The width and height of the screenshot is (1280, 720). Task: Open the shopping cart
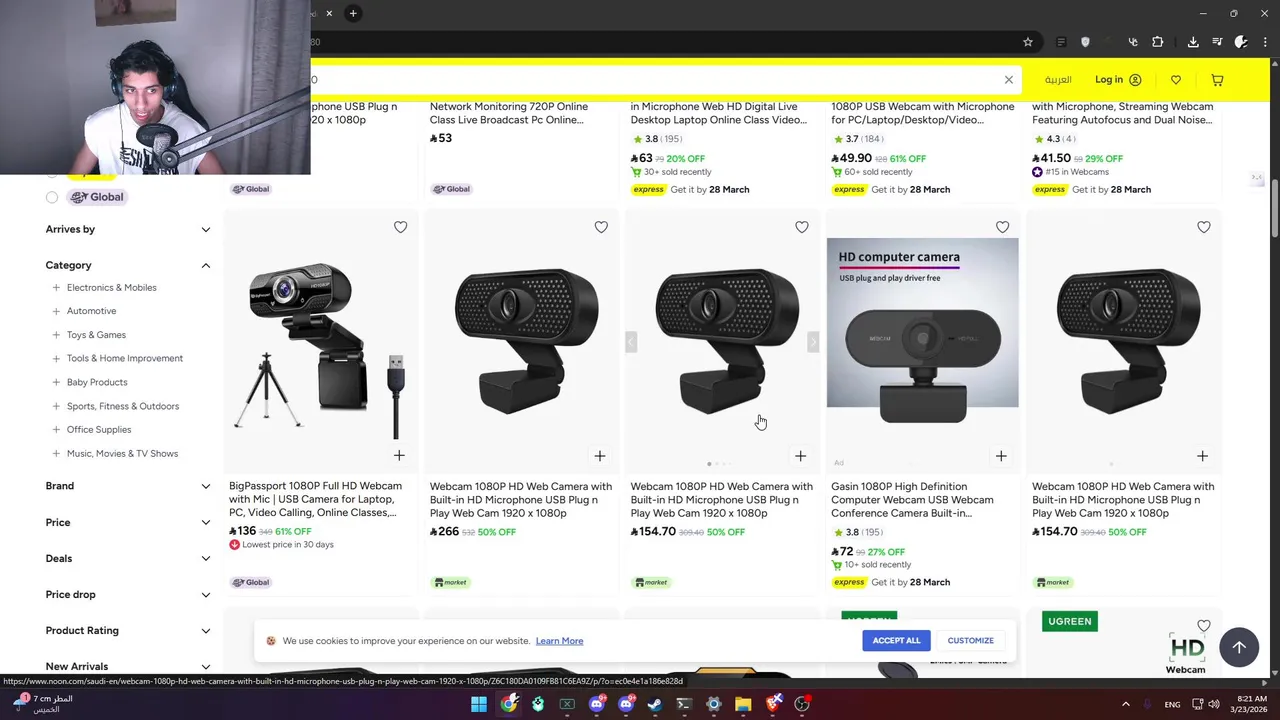coord(1217,80)
